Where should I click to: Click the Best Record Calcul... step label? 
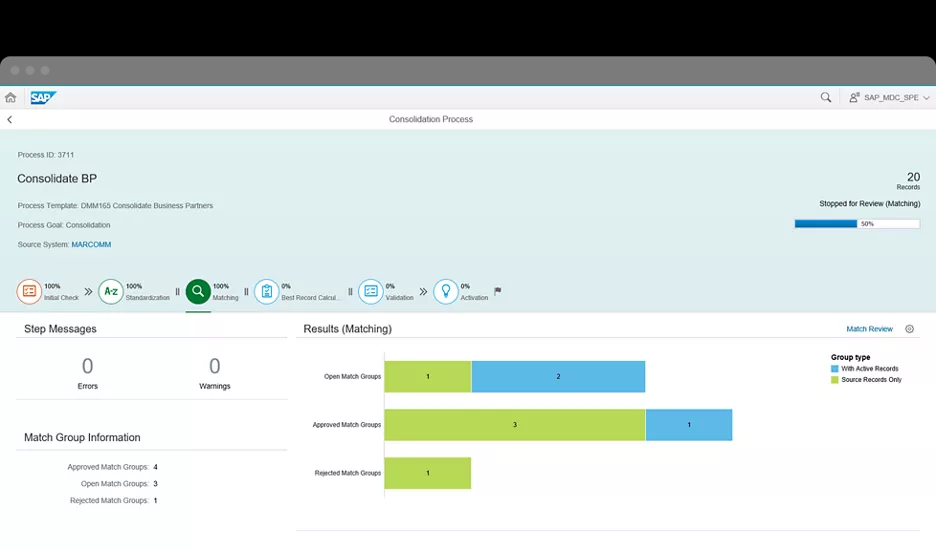(x=310, y=297)
